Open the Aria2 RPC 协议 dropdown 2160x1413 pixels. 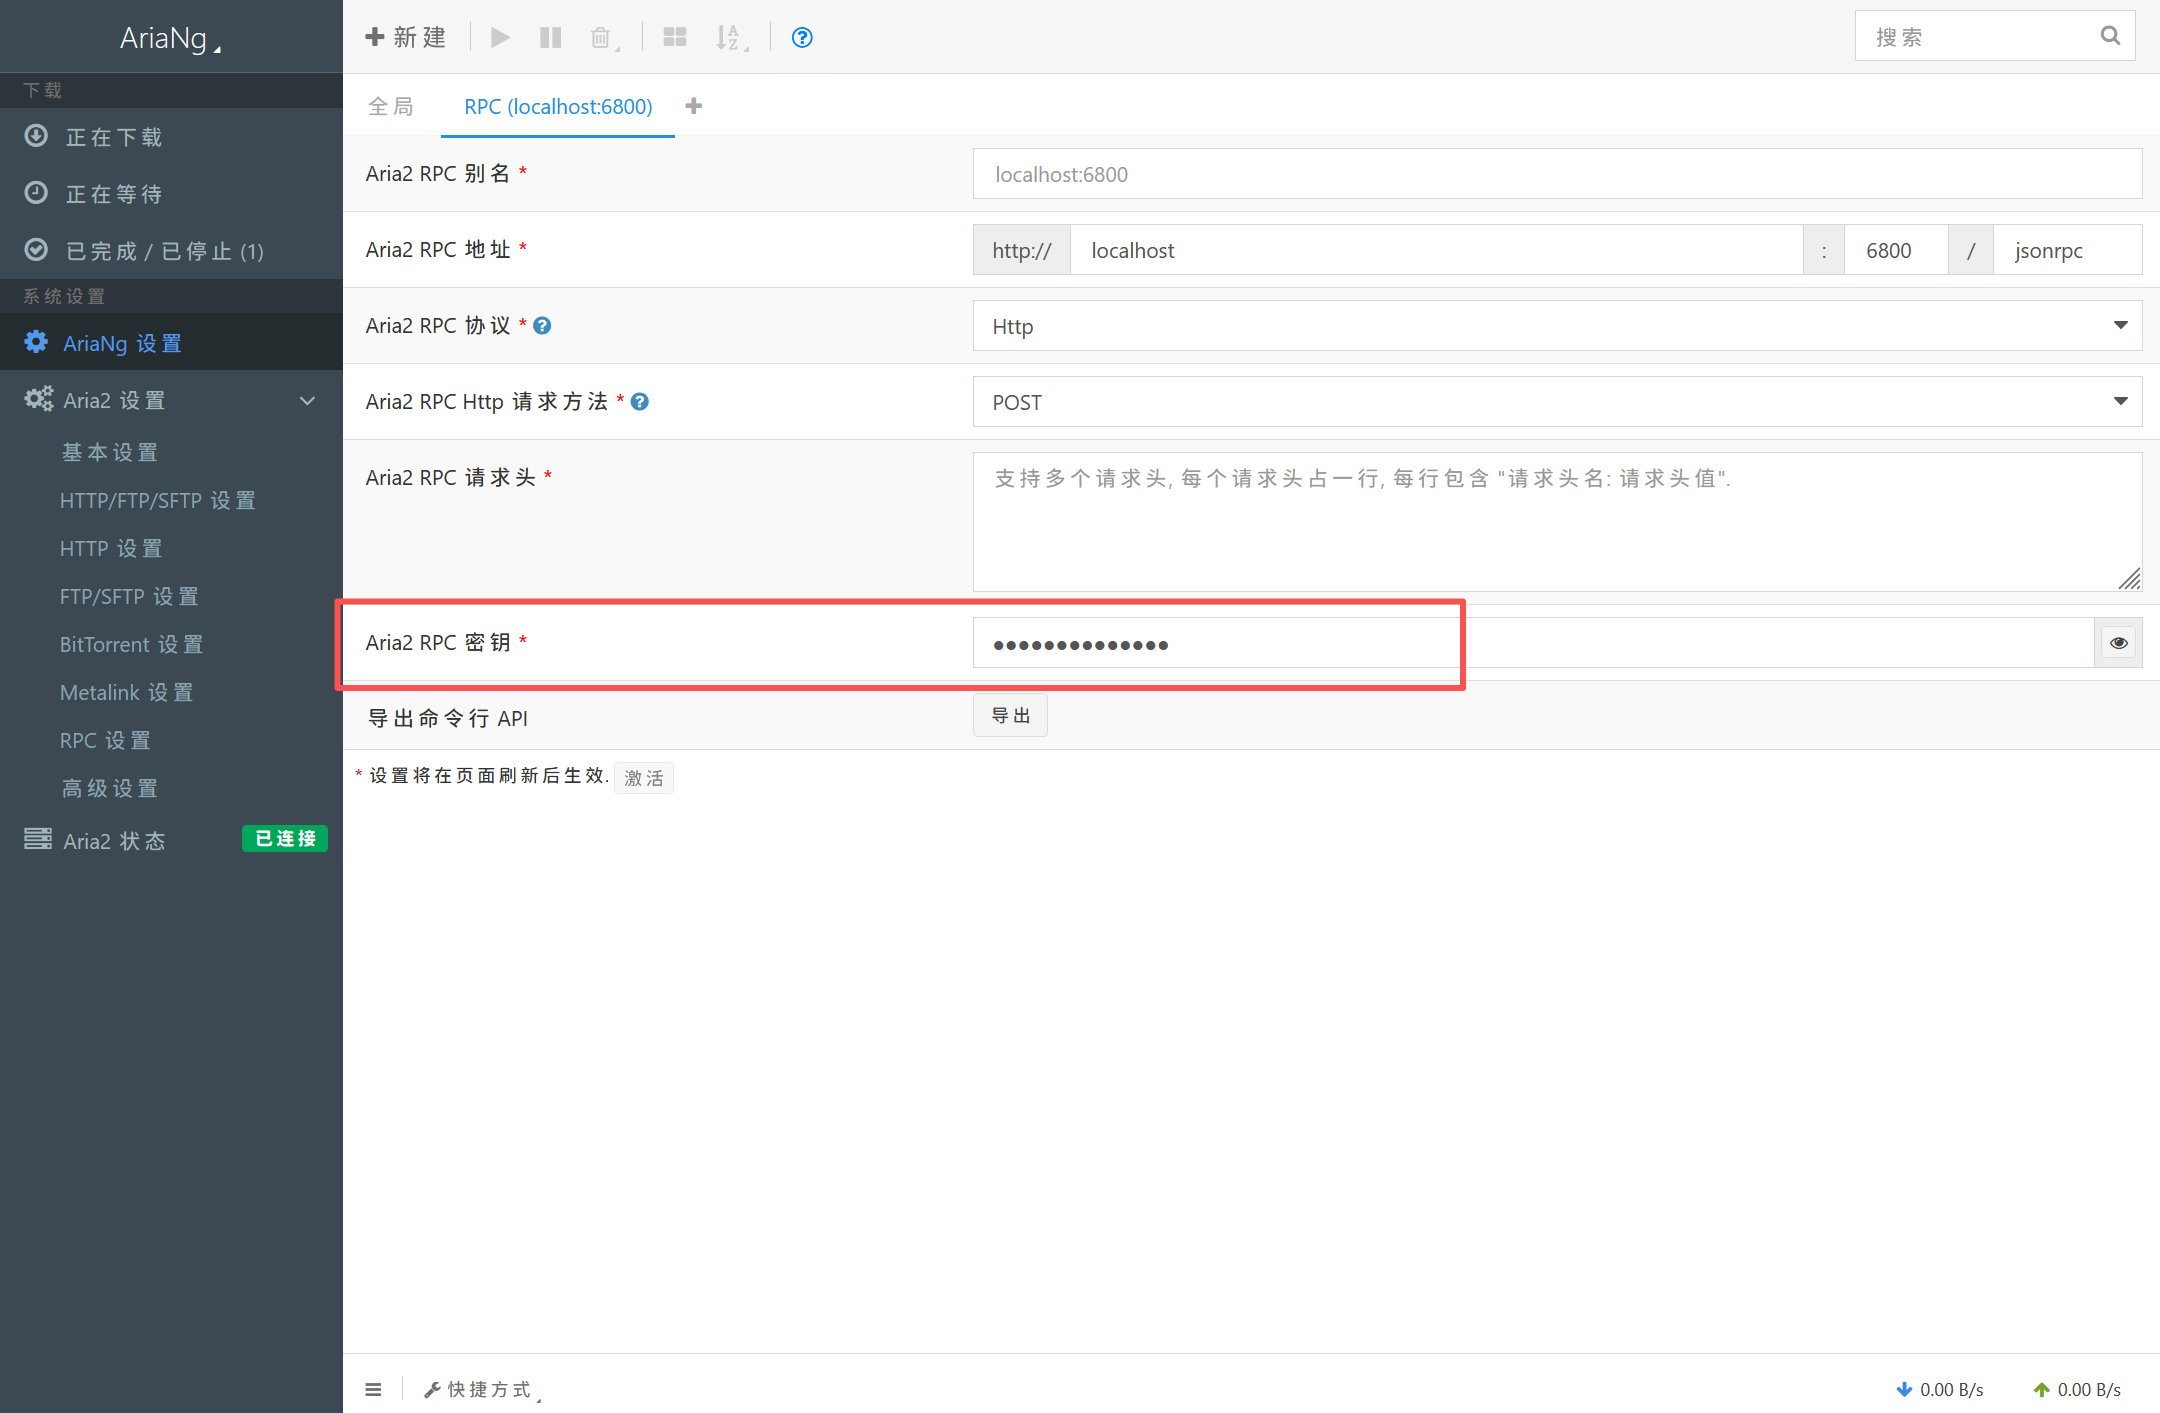pos(2122,325)
